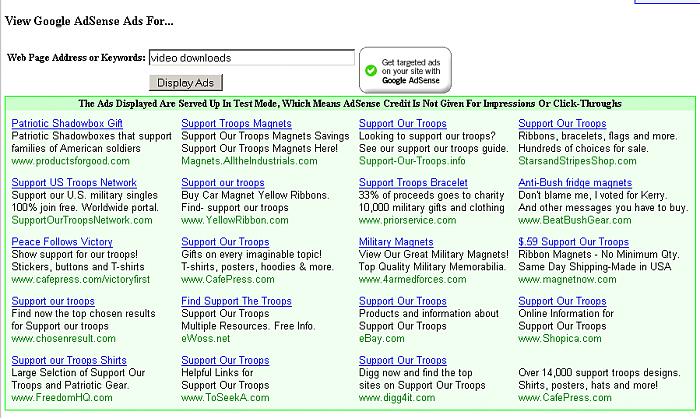Click the www.ToSeekA.com URL text
Viewport: 700px width, 419px height.
coord(225,398)
